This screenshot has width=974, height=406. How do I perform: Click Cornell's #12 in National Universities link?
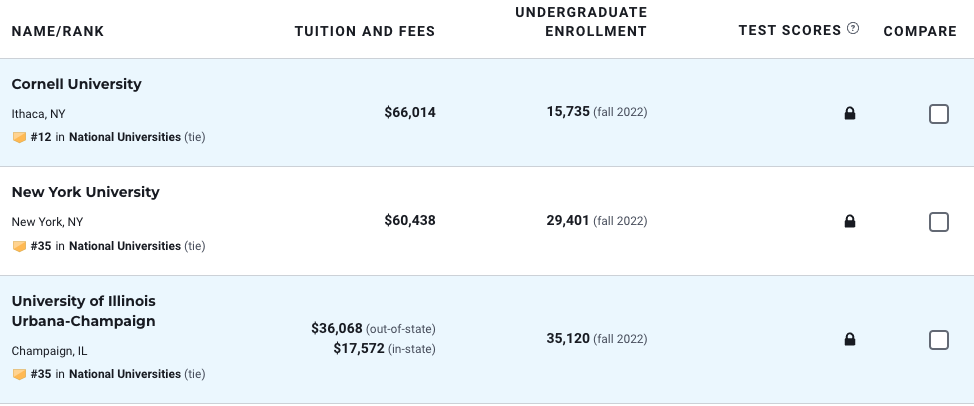(x=106, y=137)
